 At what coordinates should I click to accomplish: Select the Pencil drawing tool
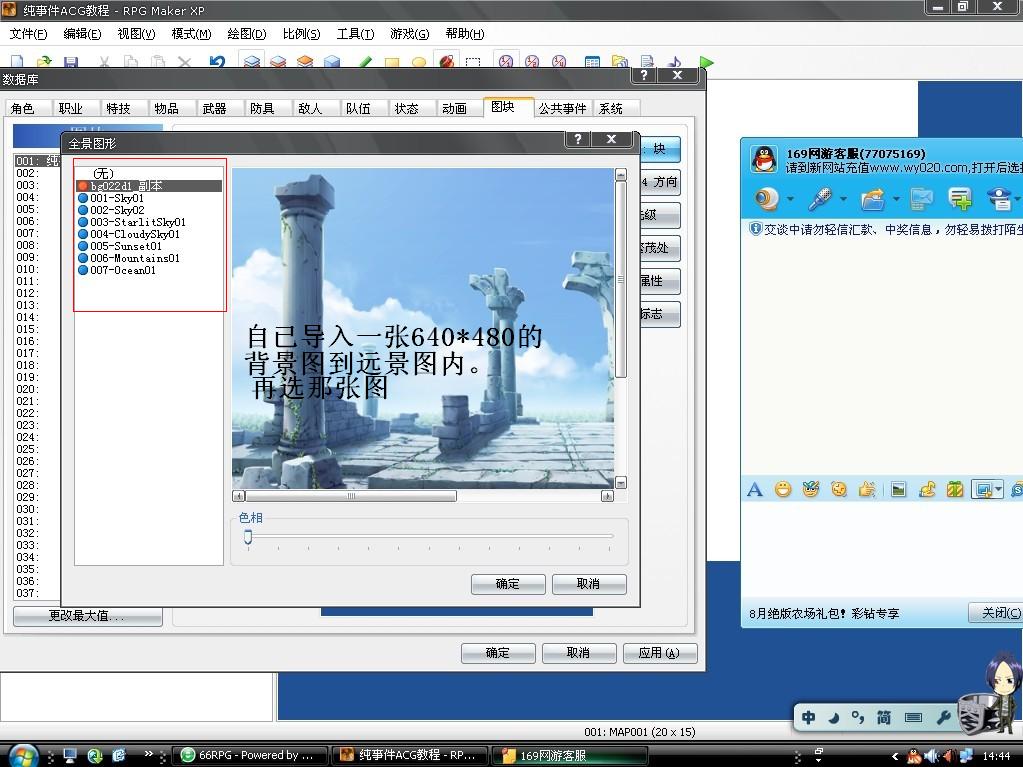click(x=365, y=62)
